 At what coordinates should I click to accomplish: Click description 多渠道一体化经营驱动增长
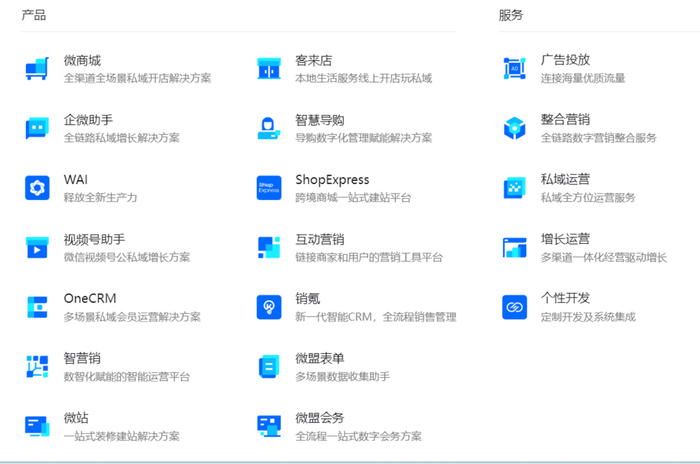[604, 257]
